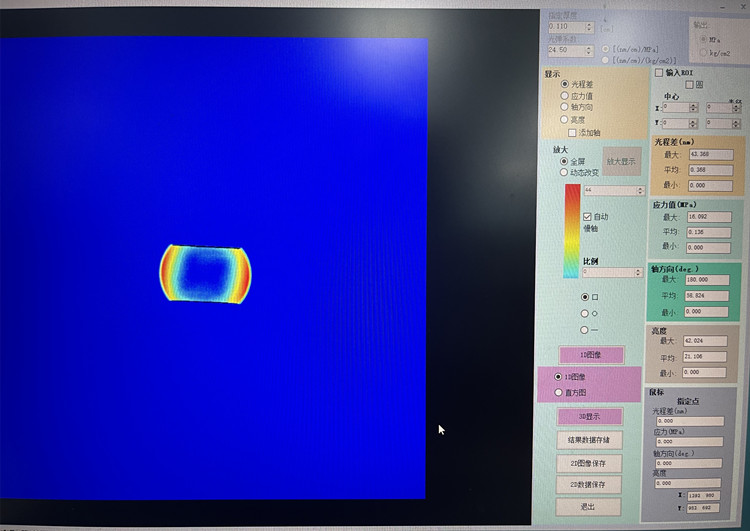Save image with 2D图像保存 button
Viewport: 750px width, 531px height.
590,463
